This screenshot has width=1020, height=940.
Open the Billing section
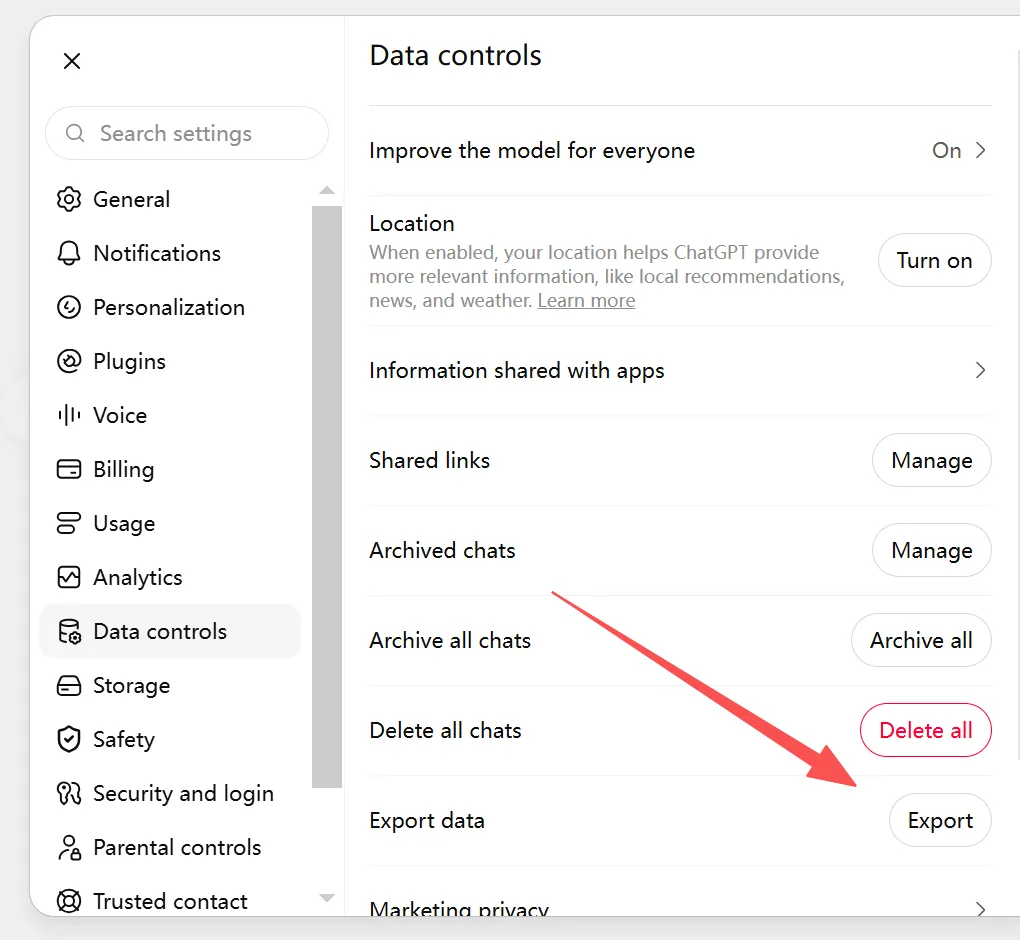170,469
